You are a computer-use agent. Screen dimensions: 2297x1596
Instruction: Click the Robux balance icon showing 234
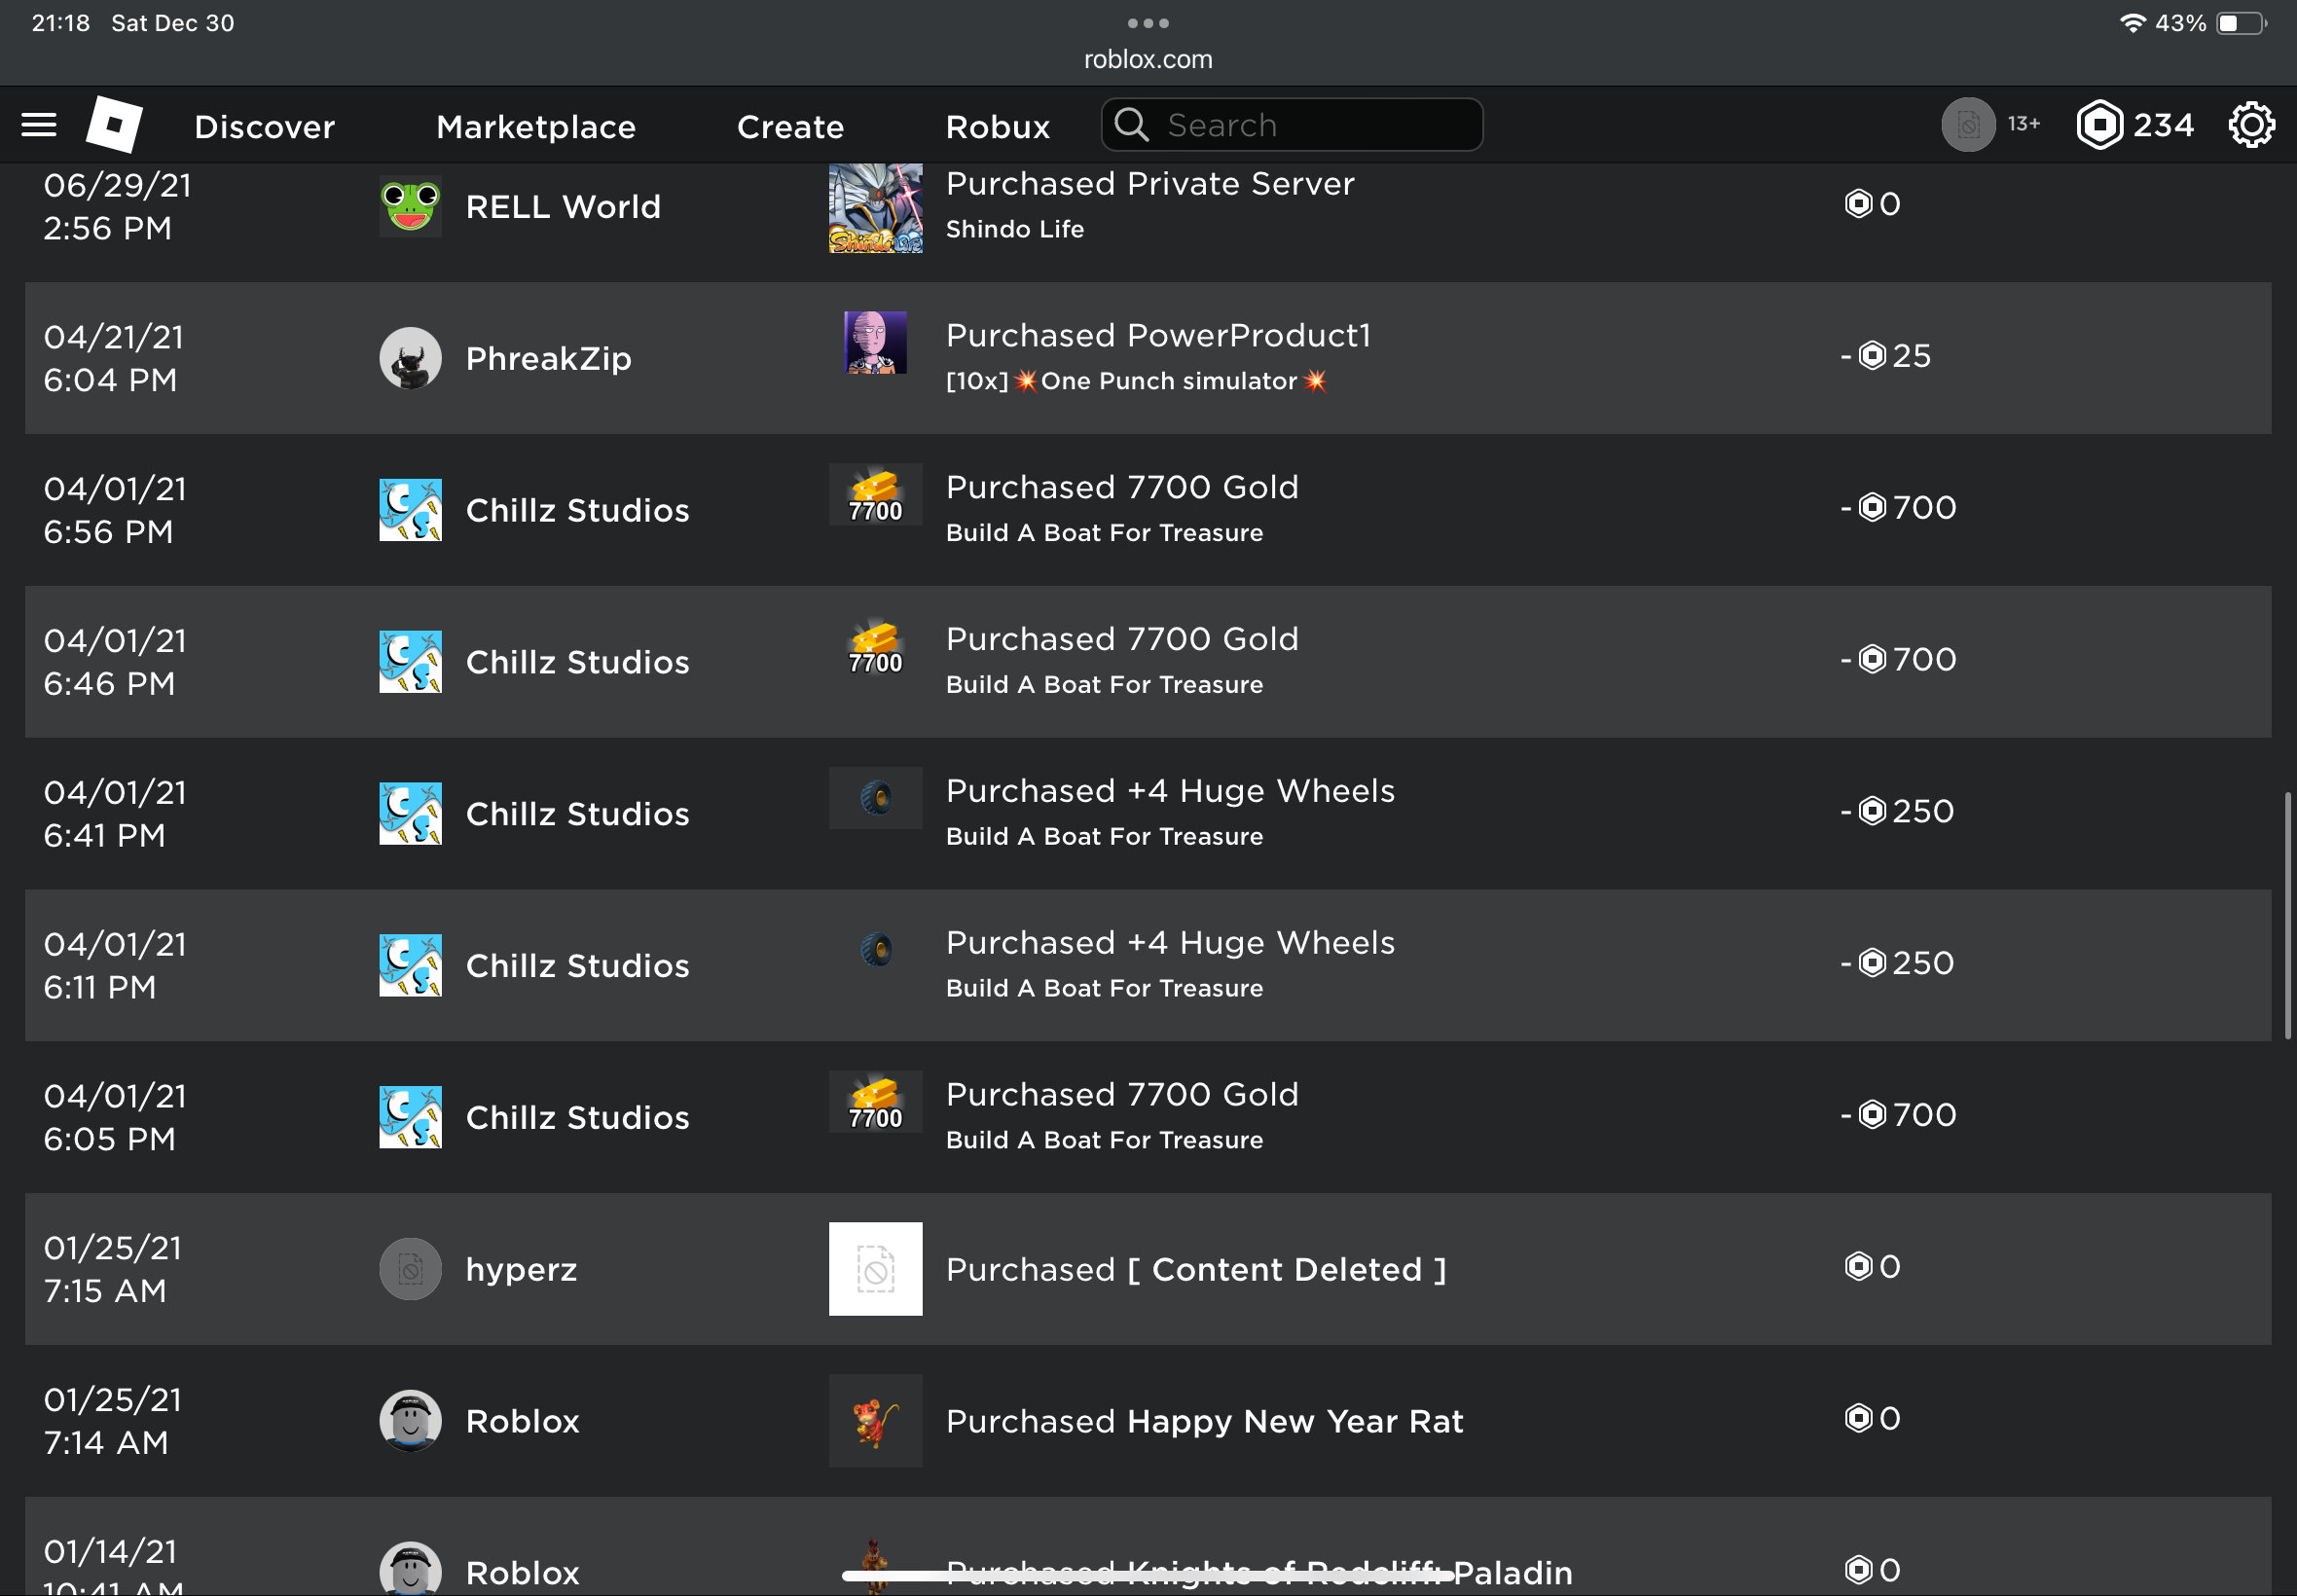tap(2099, 124)
